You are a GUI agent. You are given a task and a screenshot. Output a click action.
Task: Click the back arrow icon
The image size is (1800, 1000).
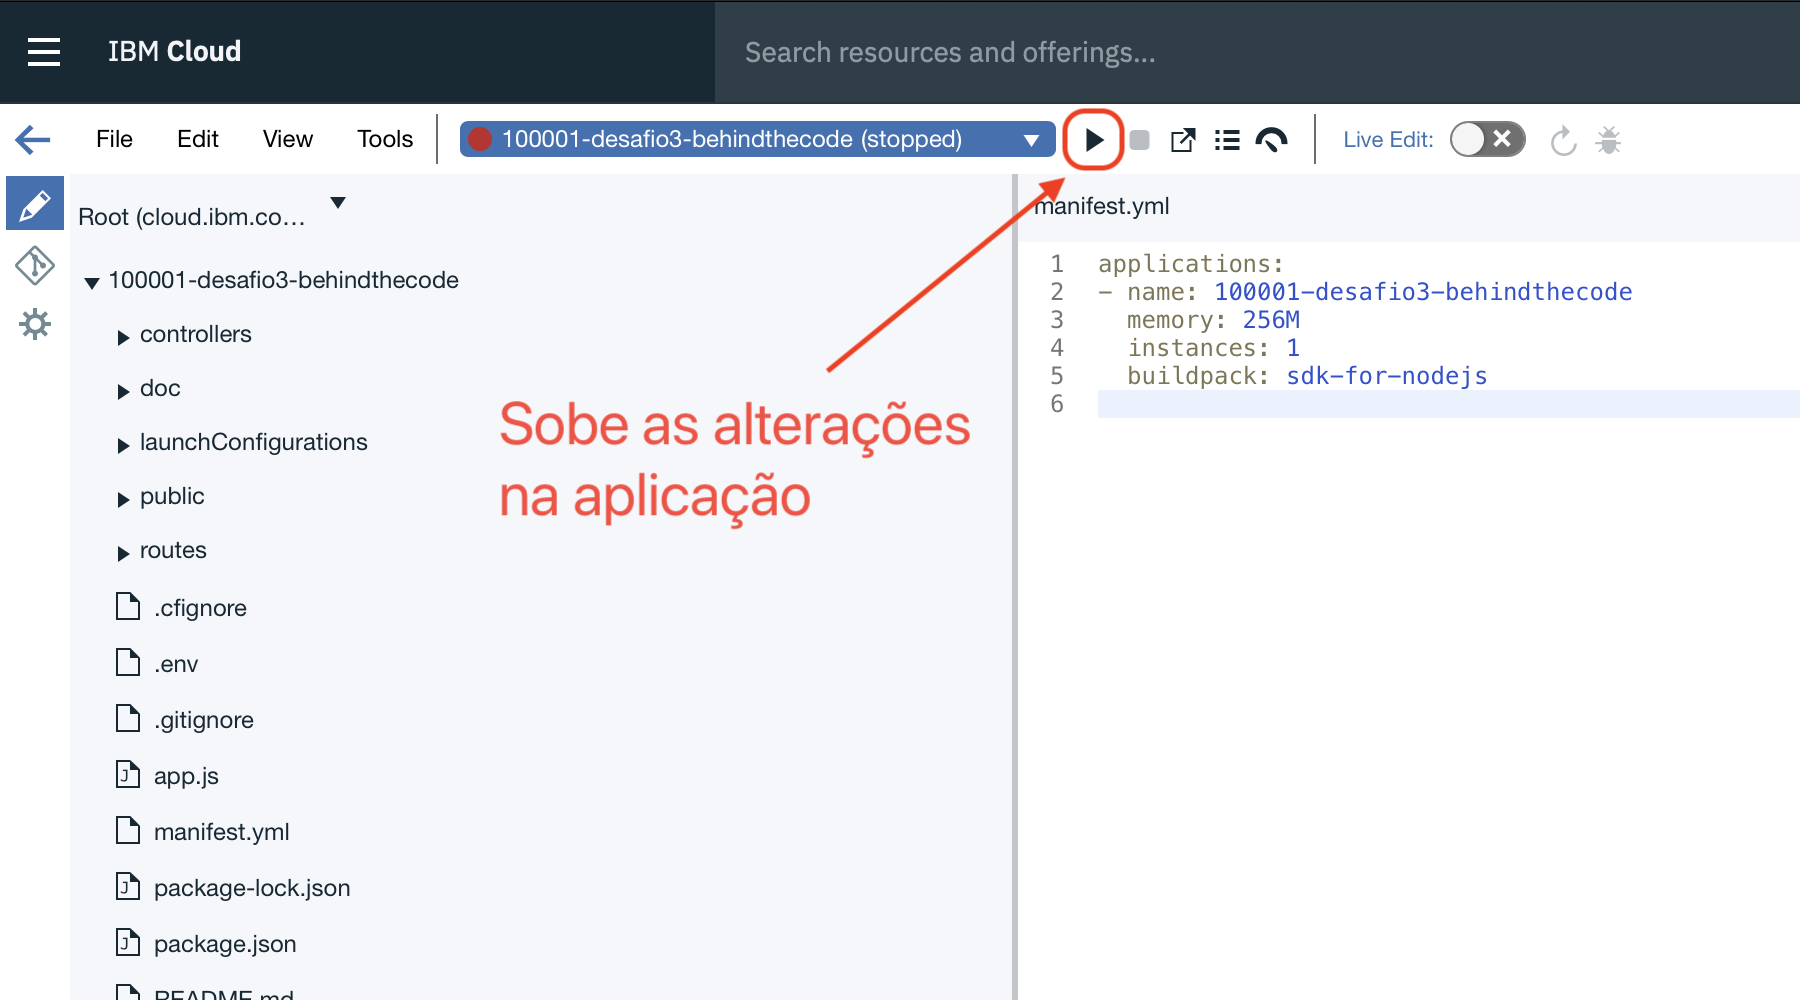pyautogui.click(x=33, y=139)
